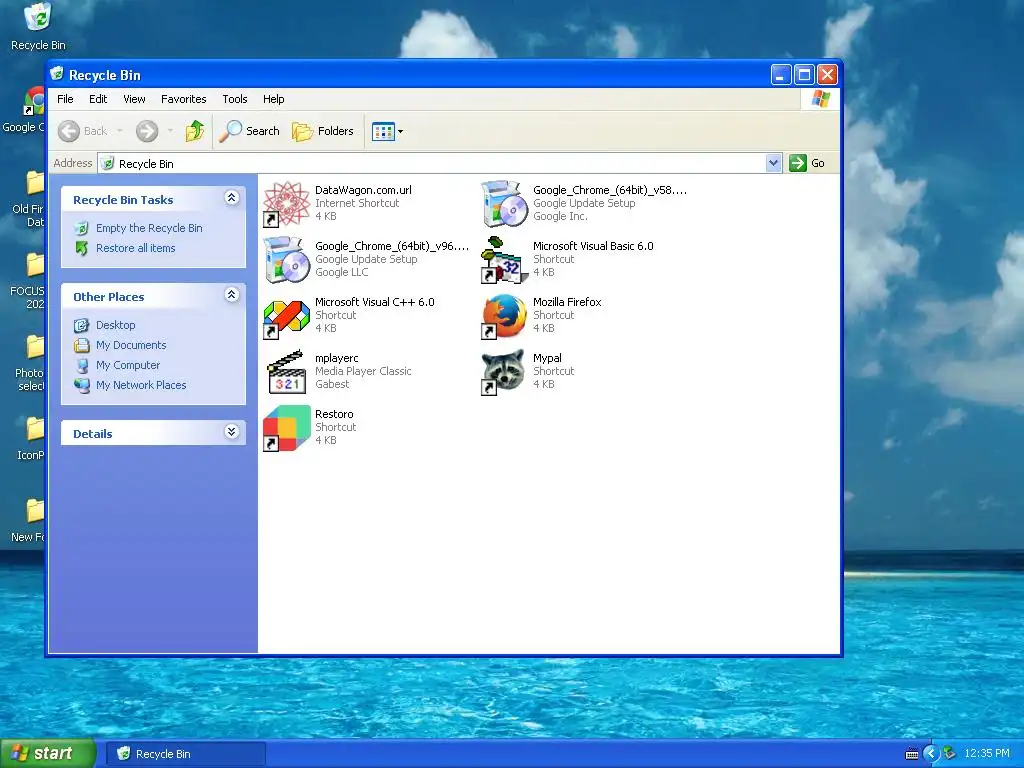Select the mplayerc clapperboard icon
The image size is (1024, 768).
287,372
